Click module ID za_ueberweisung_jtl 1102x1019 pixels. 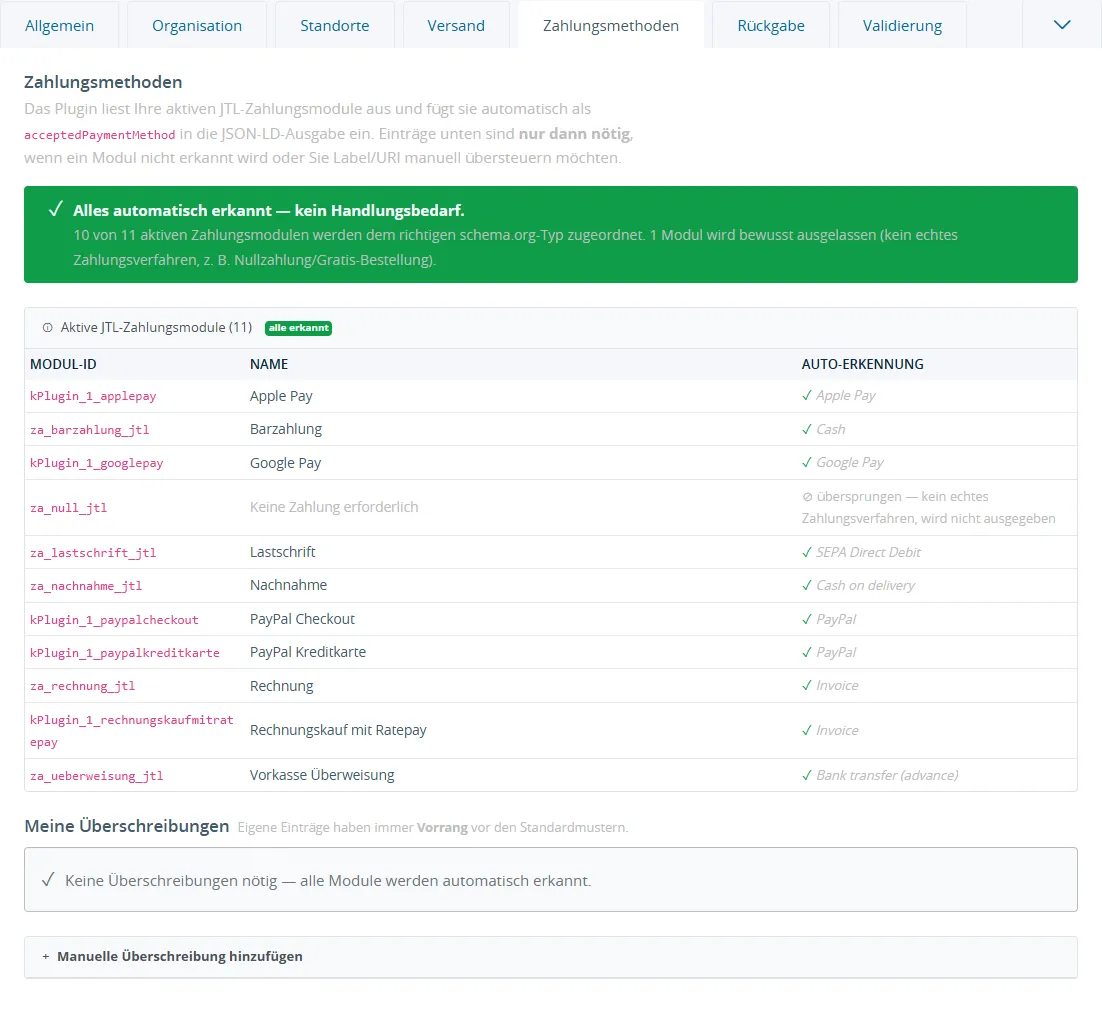tap(96, 776)
